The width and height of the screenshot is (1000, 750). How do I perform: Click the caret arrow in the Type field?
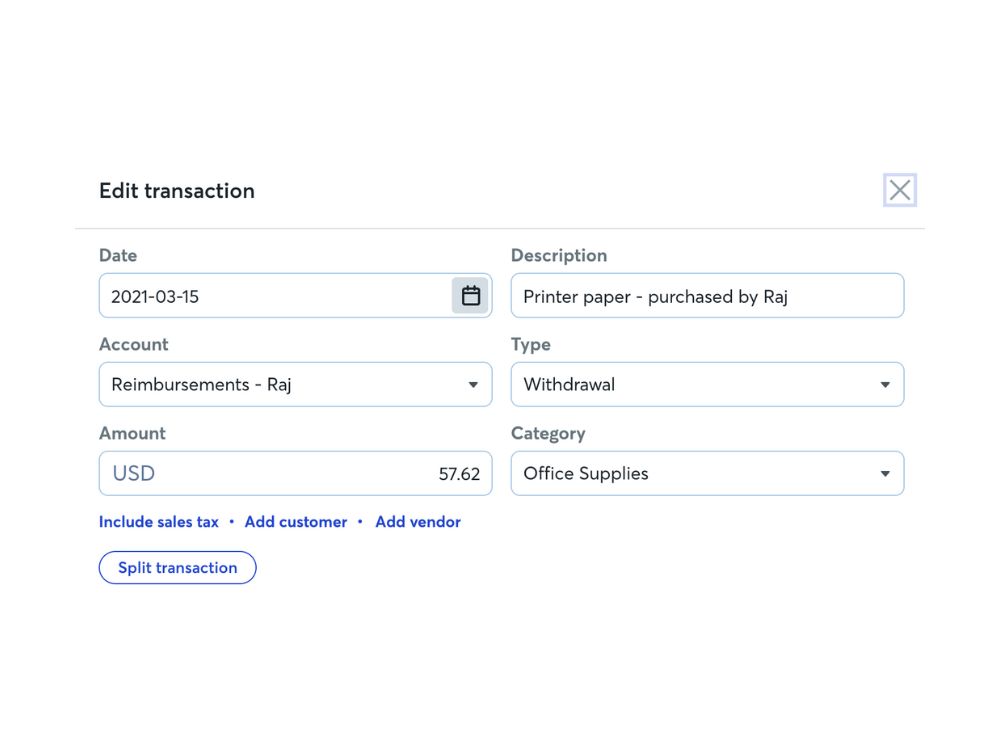click(885, 385)
